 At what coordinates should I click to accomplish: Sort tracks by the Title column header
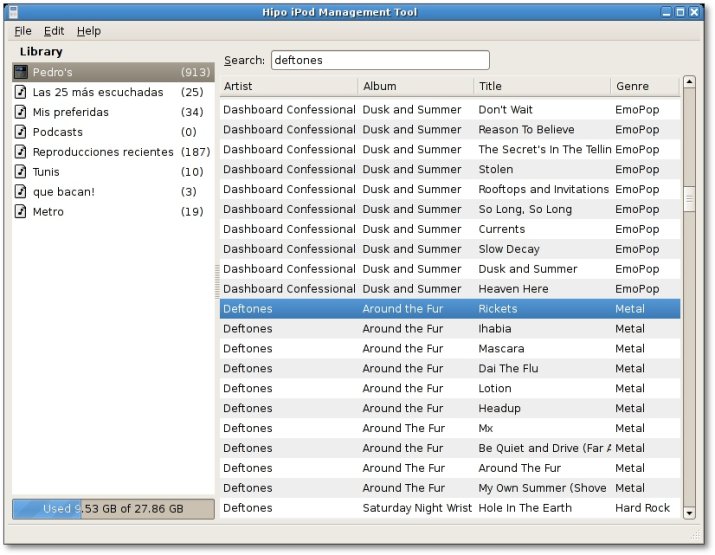pos(542,86)
